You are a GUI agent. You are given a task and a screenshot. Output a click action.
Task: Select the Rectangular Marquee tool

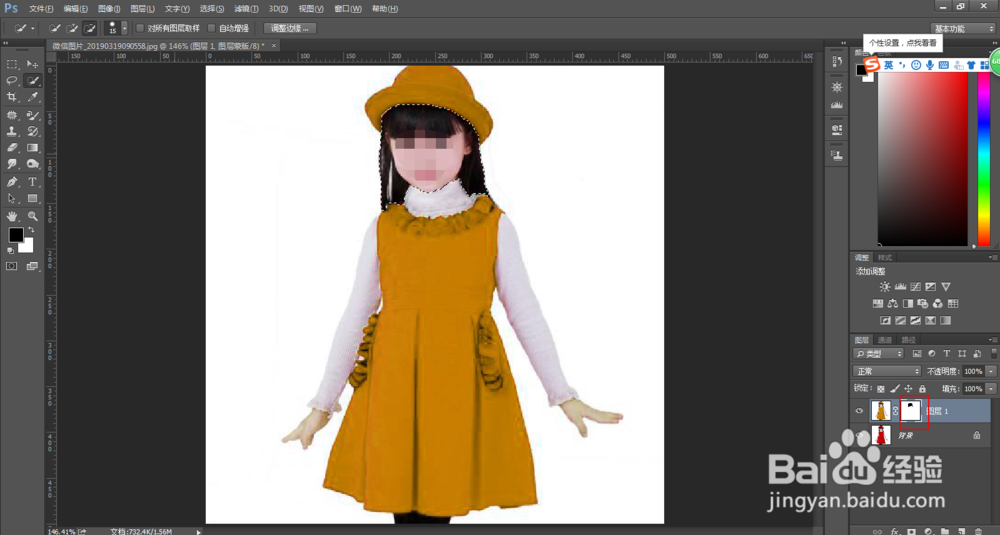pos(11,64)
